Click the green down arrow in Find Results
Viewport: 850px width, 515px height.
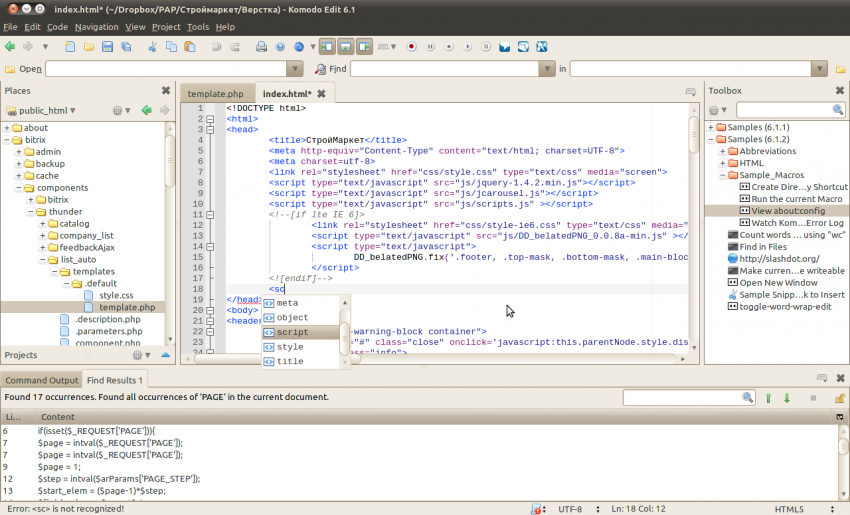[x=787, y=398]
